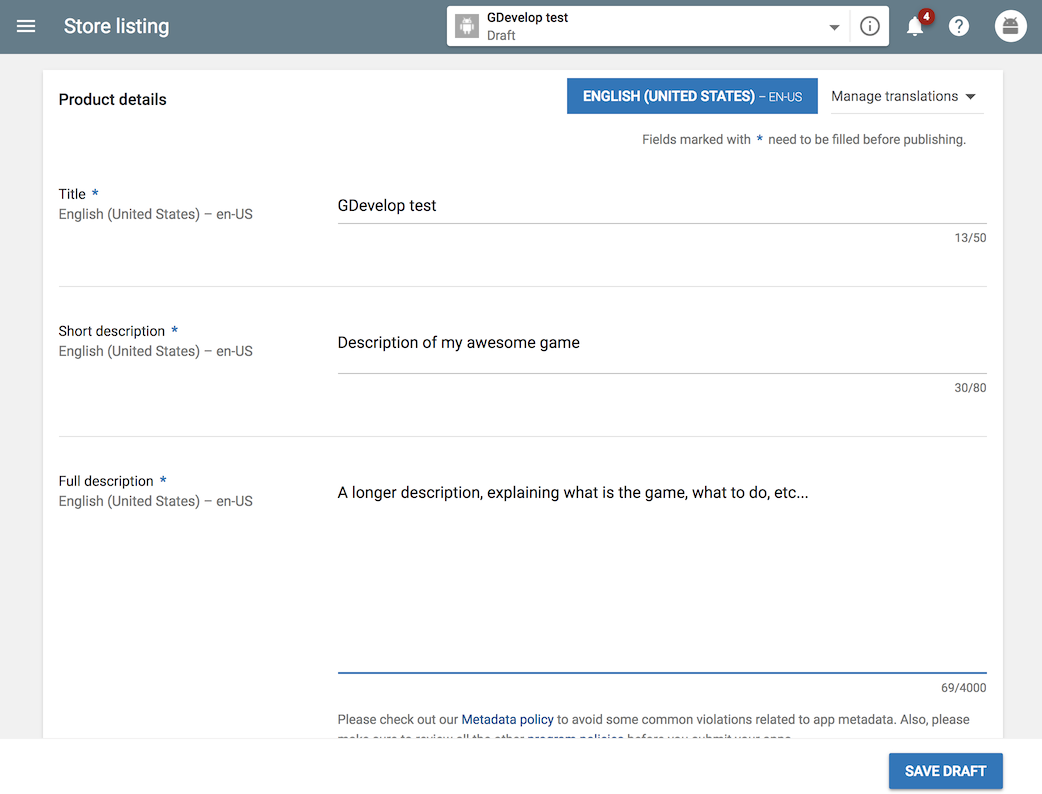Image resolution: width=1042 pixels, height=794 pixels.
Task: Open the Metadata policy link
Action: [x=507, y=719]
